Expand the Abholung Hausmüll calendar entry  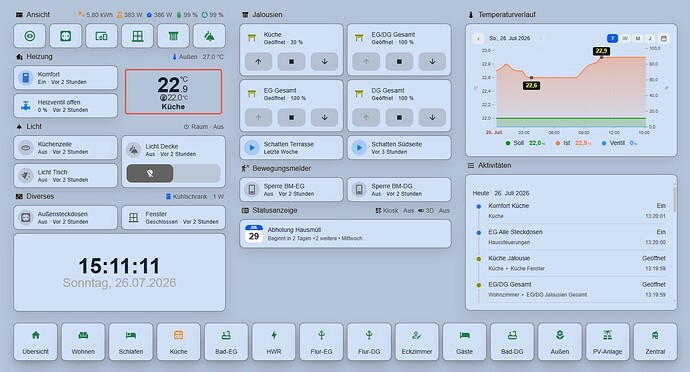(x=345, y=234)
